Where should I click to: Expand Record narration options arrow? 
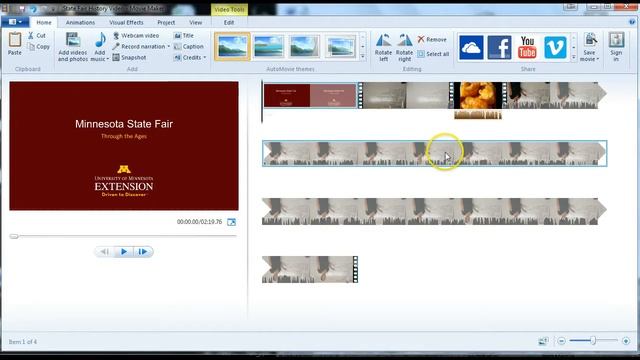pos(169,47)
